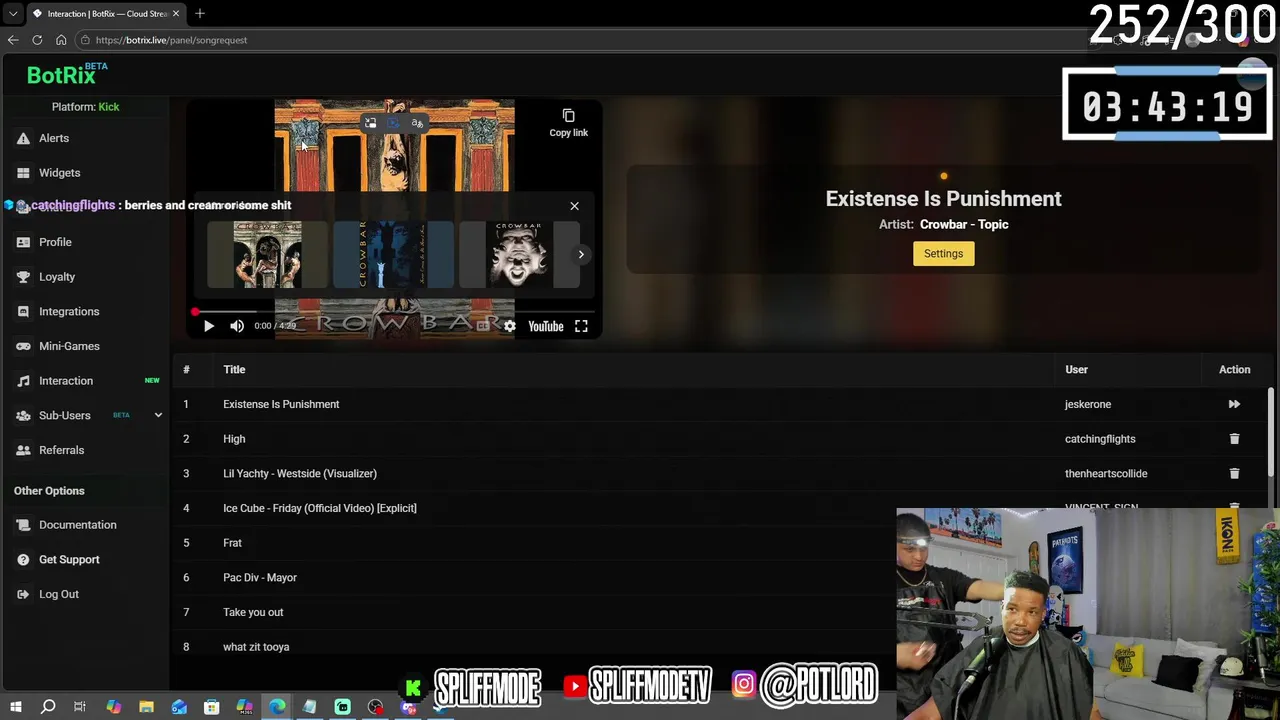Screen dimensions: 1280x720
Task: Click the translate icon above video
Action: click(x=417, y=123)
